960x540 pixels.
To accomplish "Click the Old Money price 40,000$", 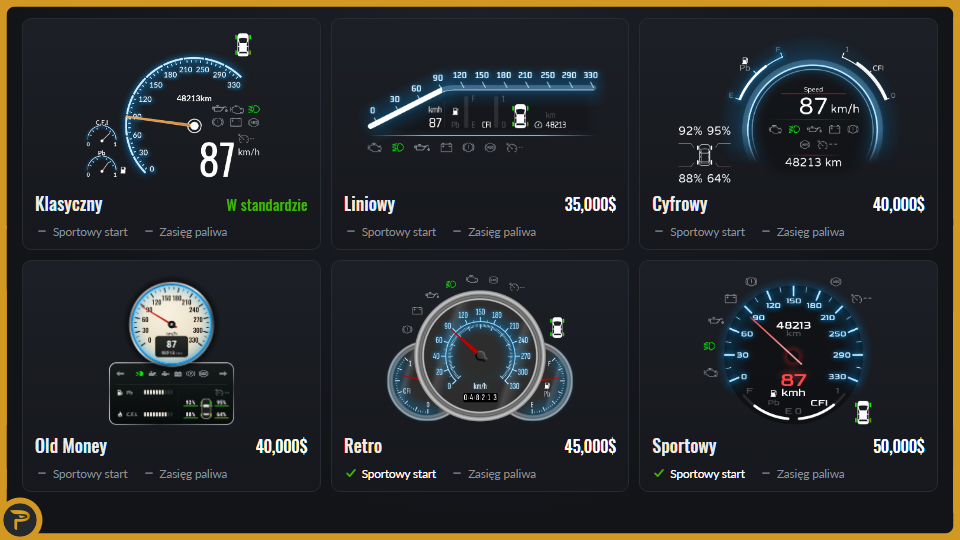I will [x=282, y=446].
